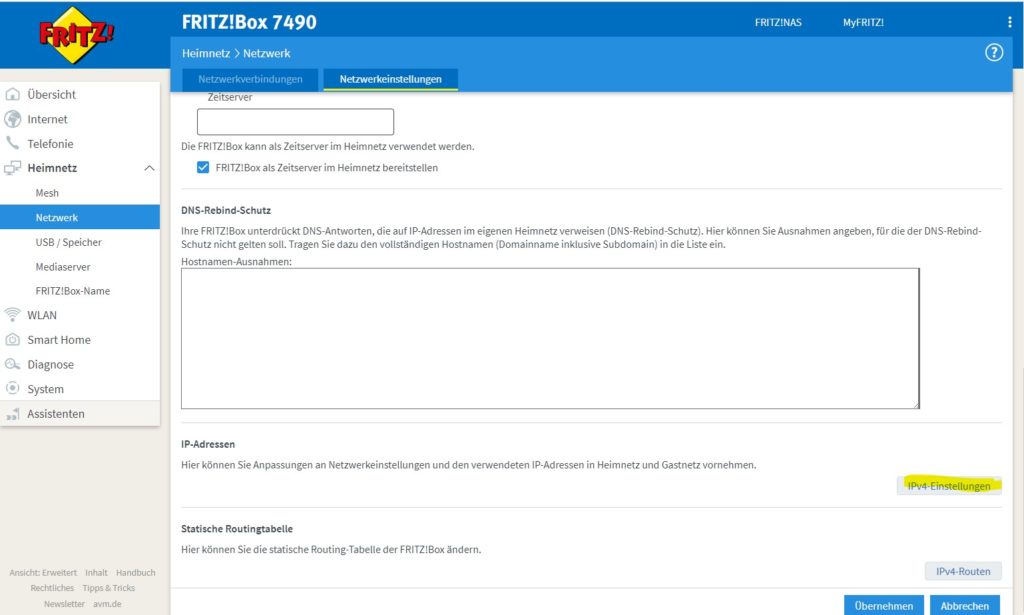Expand the System sidebar section
Image resolution: width=1024 pixels, height=615 pixels.
tap(45, 389)
